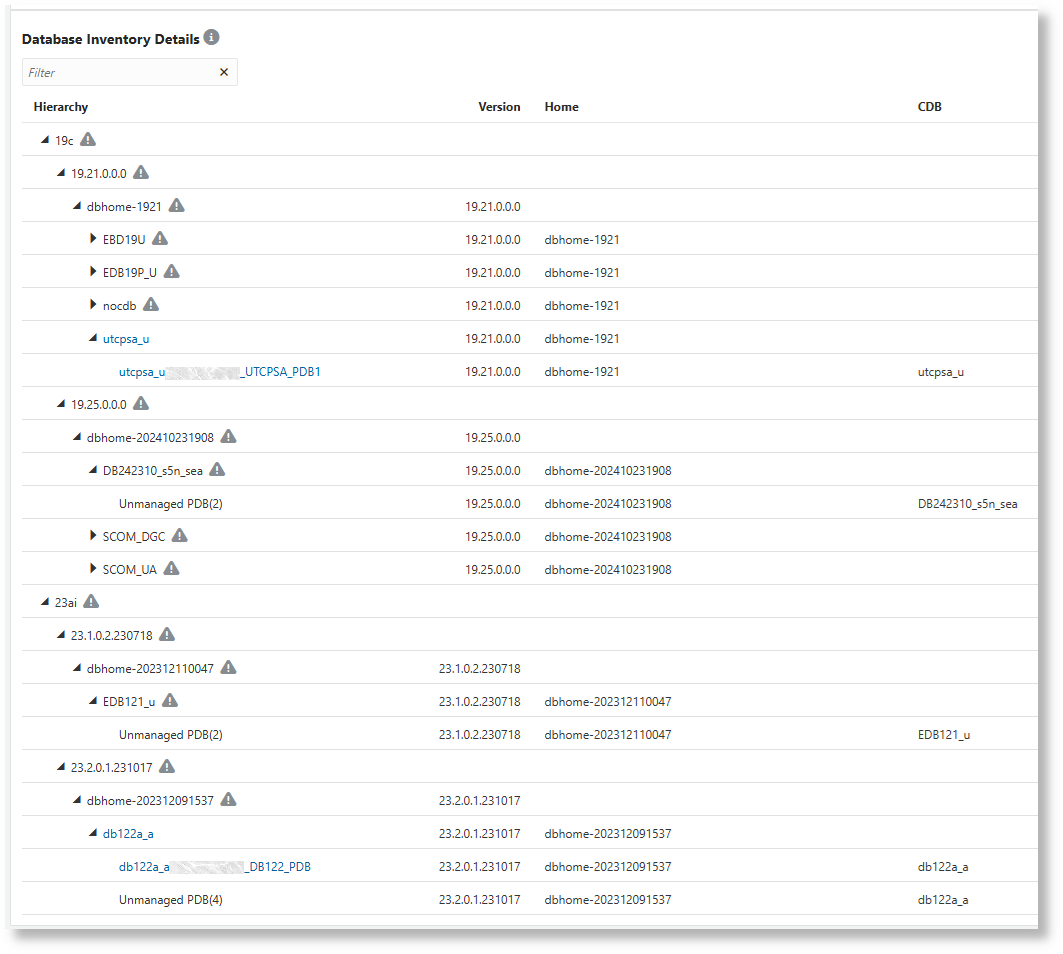Click the warning icon next to 19.25.0.0.0
The height and width of the screenshot is (954, 1063).
pyautogui.click(x=141, y=403)
